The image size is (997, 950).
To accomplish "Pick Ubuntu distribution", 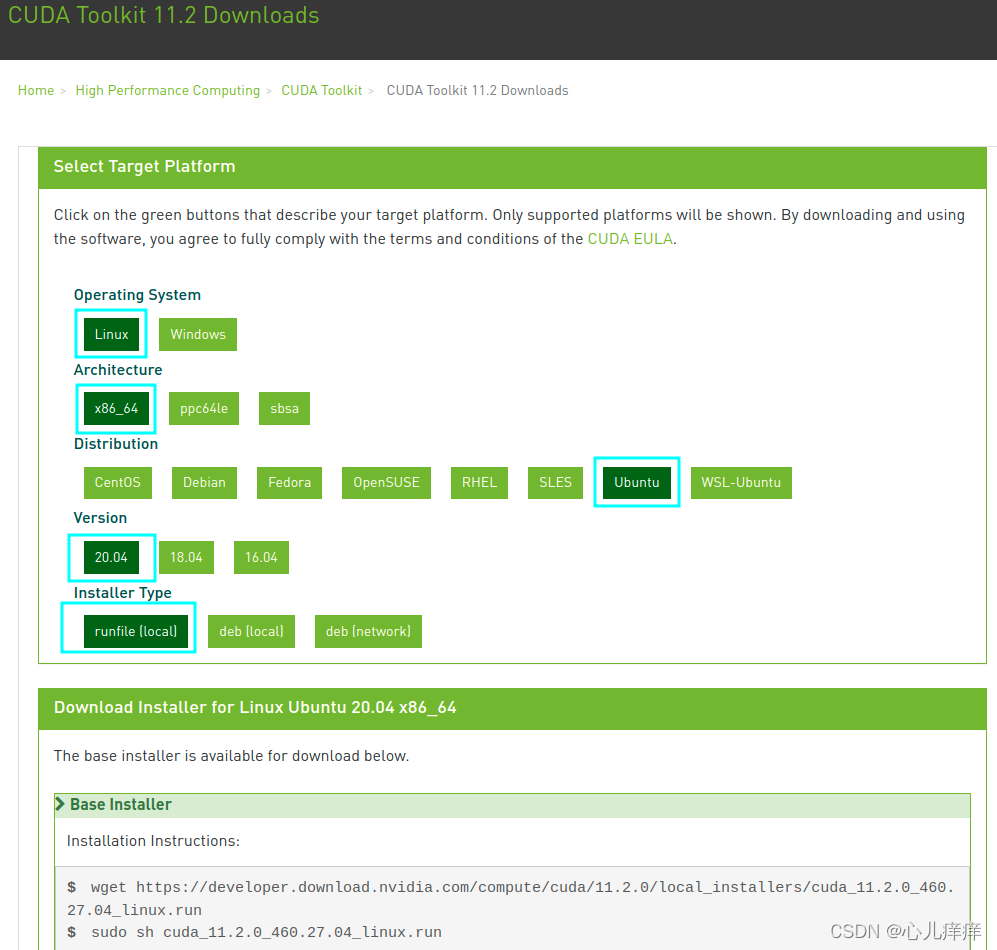I will pos(636,483).
